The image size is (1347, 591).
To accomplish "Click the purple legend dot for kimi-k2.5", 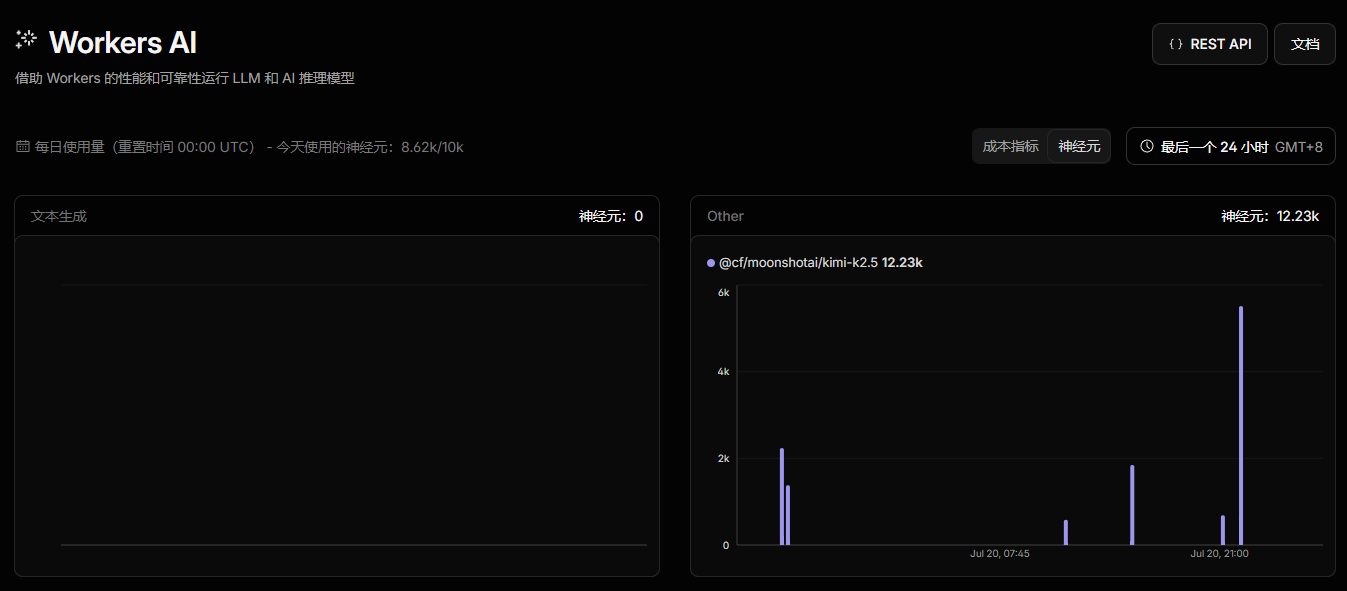I will click(x=711, y=263).
